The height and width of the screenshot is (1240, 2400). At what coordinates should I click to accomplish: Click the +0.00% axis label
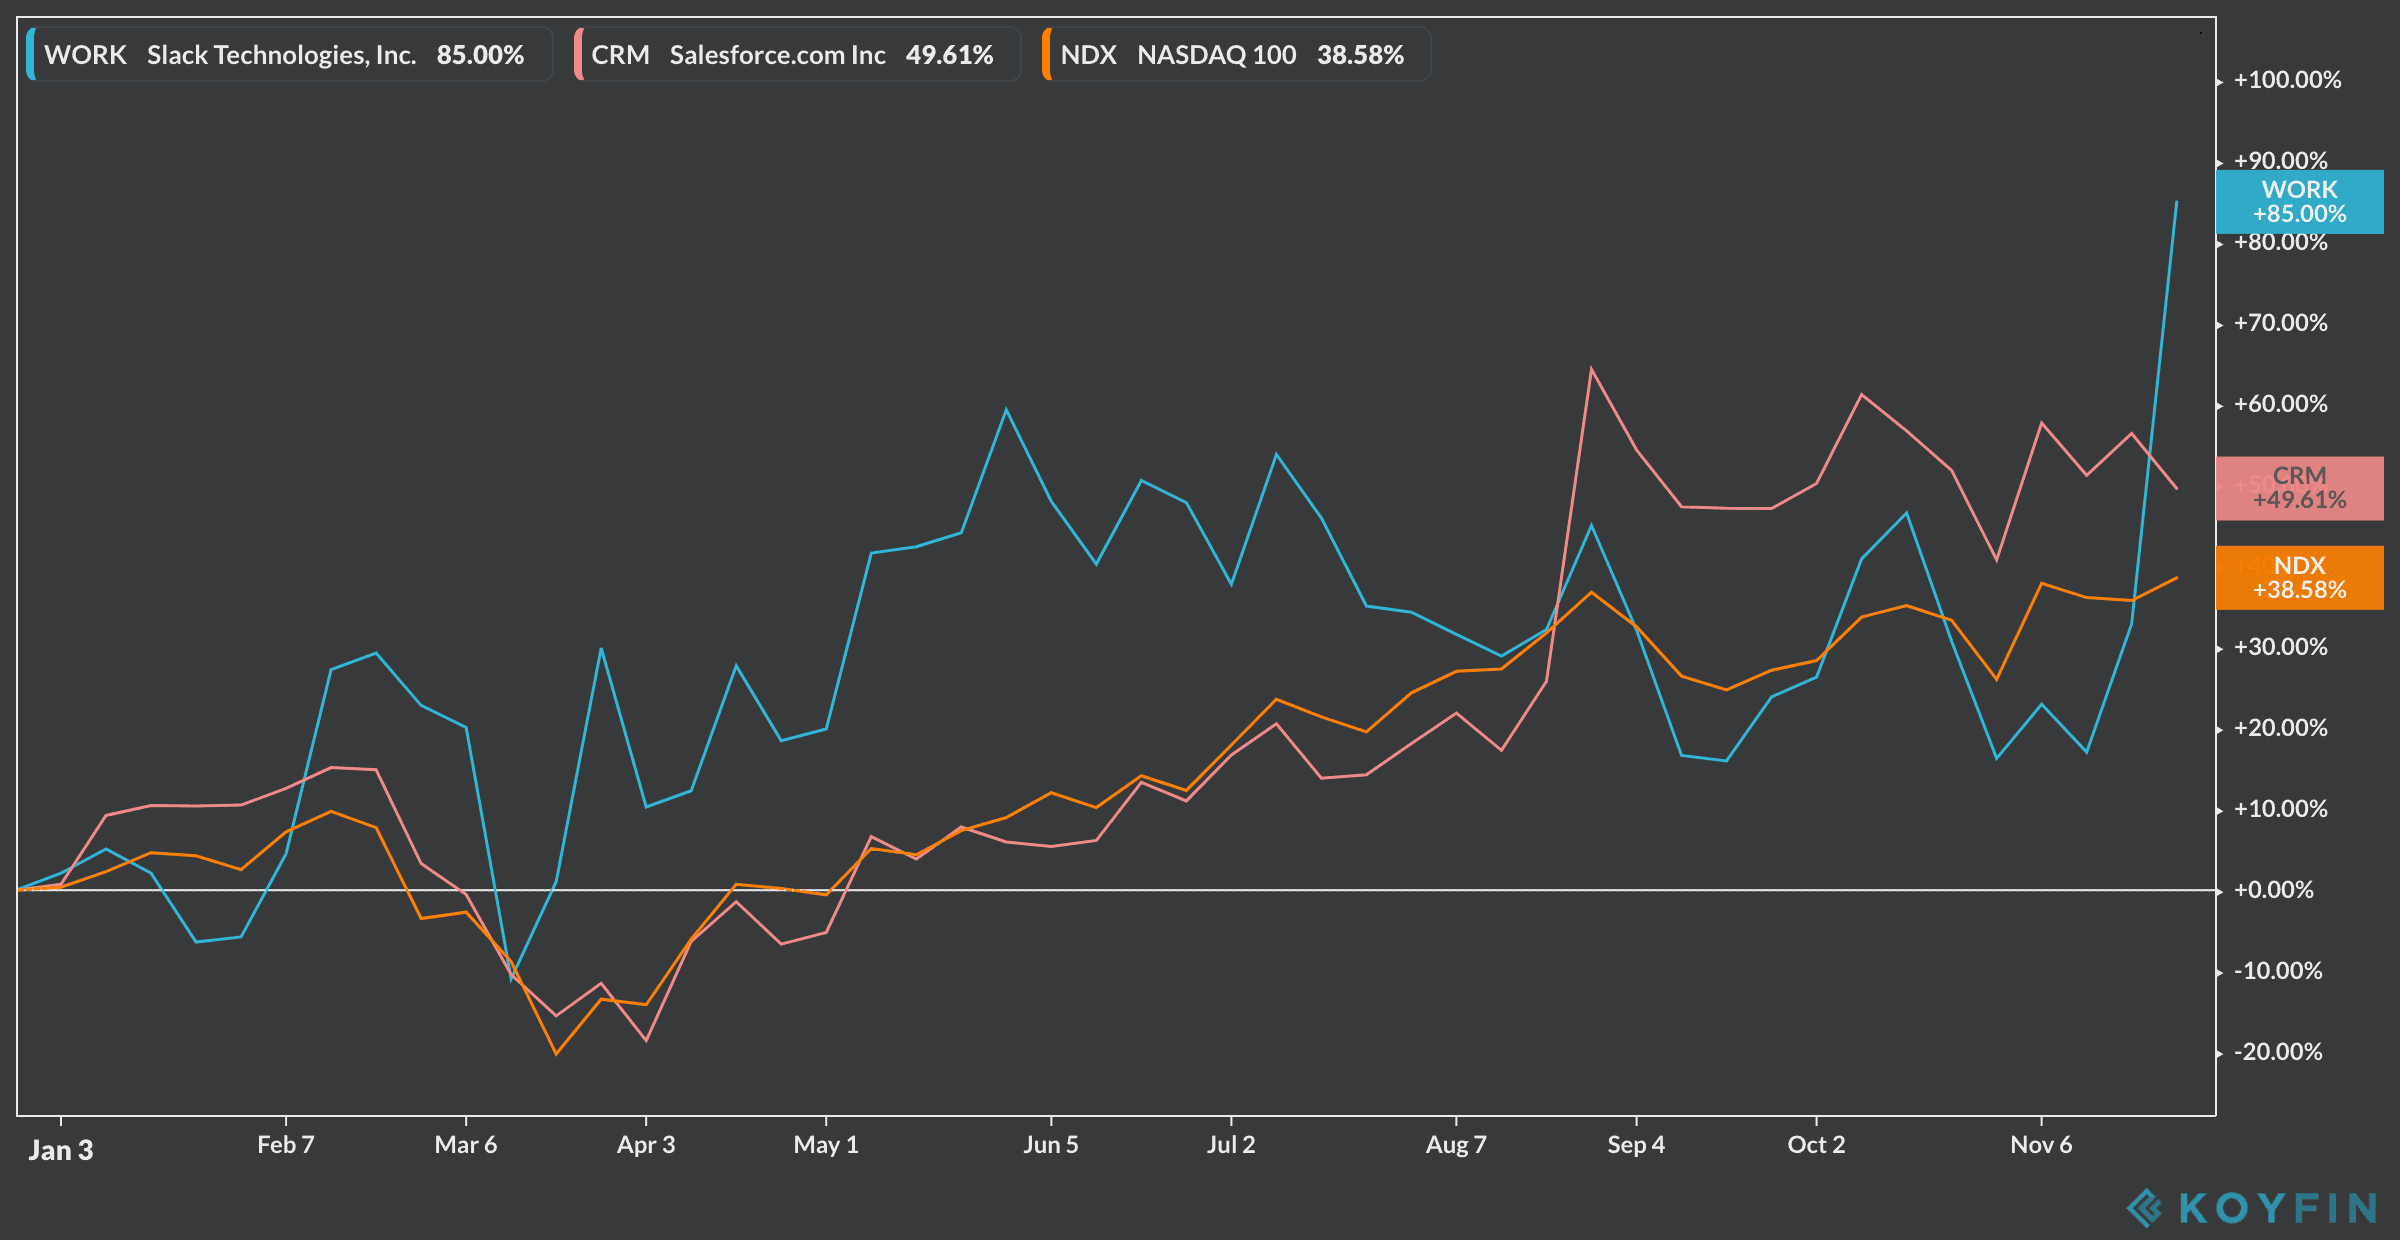click(x=2274, y=890)
